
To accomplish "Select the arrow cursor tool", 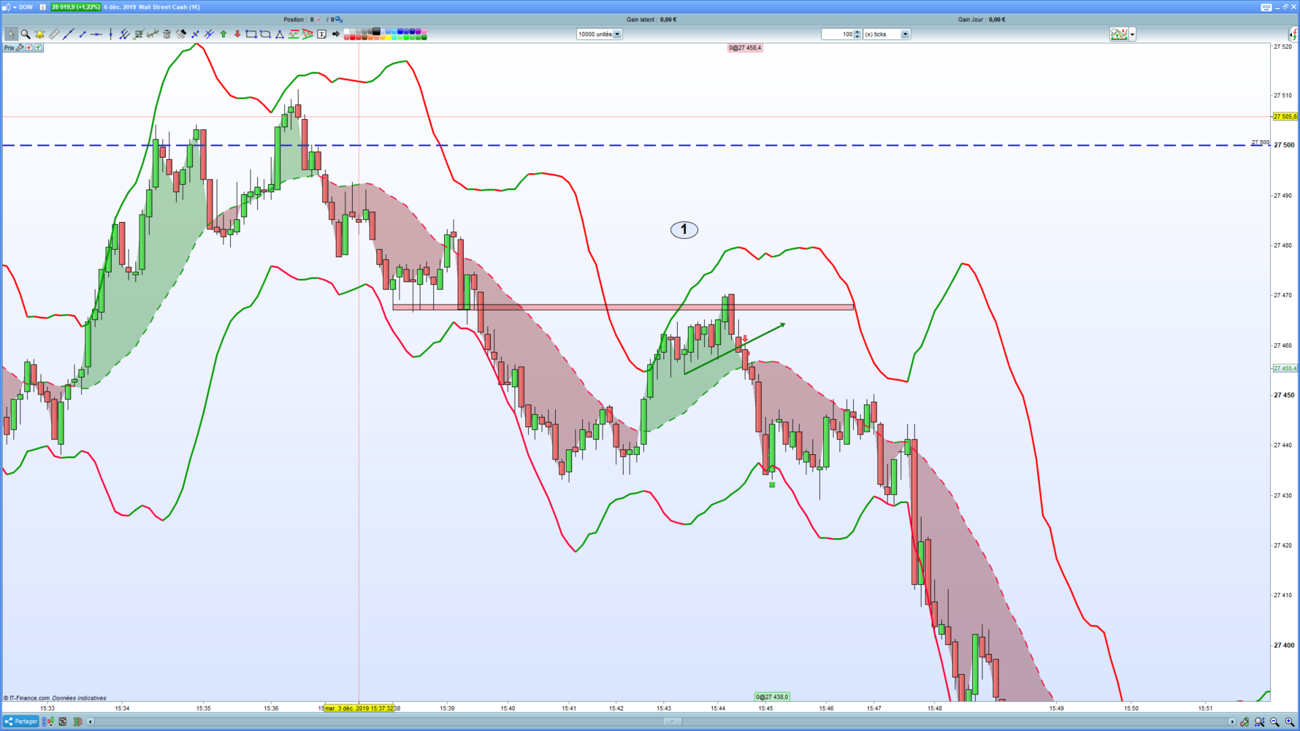I will point(11,34).
